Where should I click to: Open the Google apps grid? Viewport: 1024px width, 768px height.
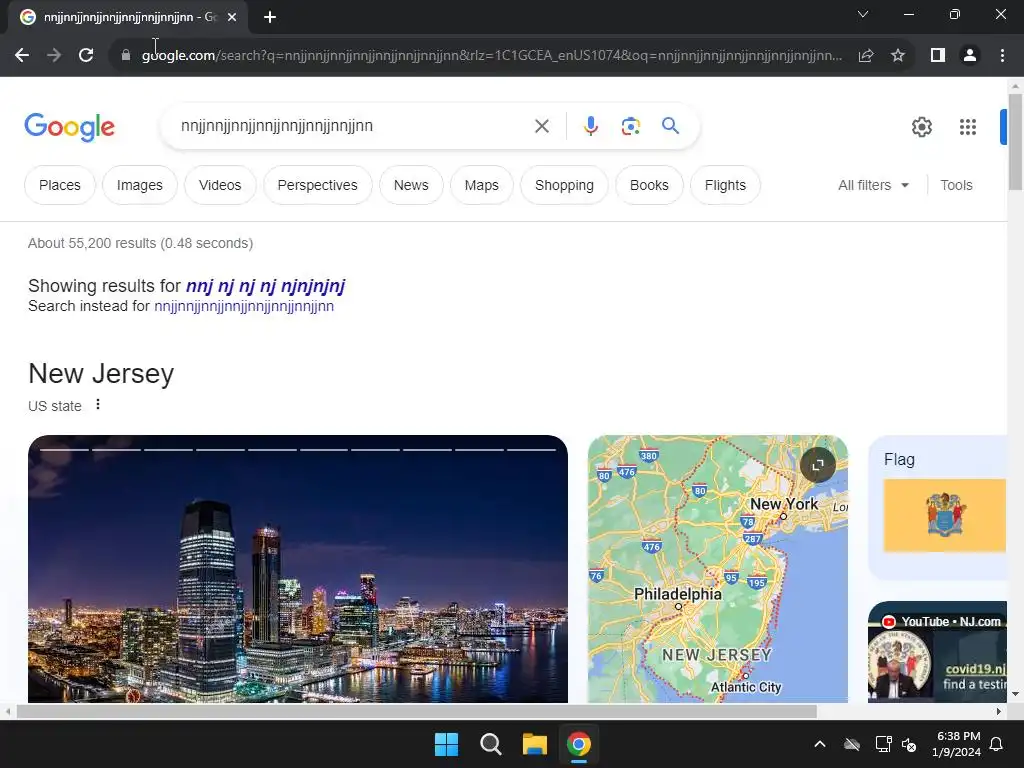tap(967, 127)
